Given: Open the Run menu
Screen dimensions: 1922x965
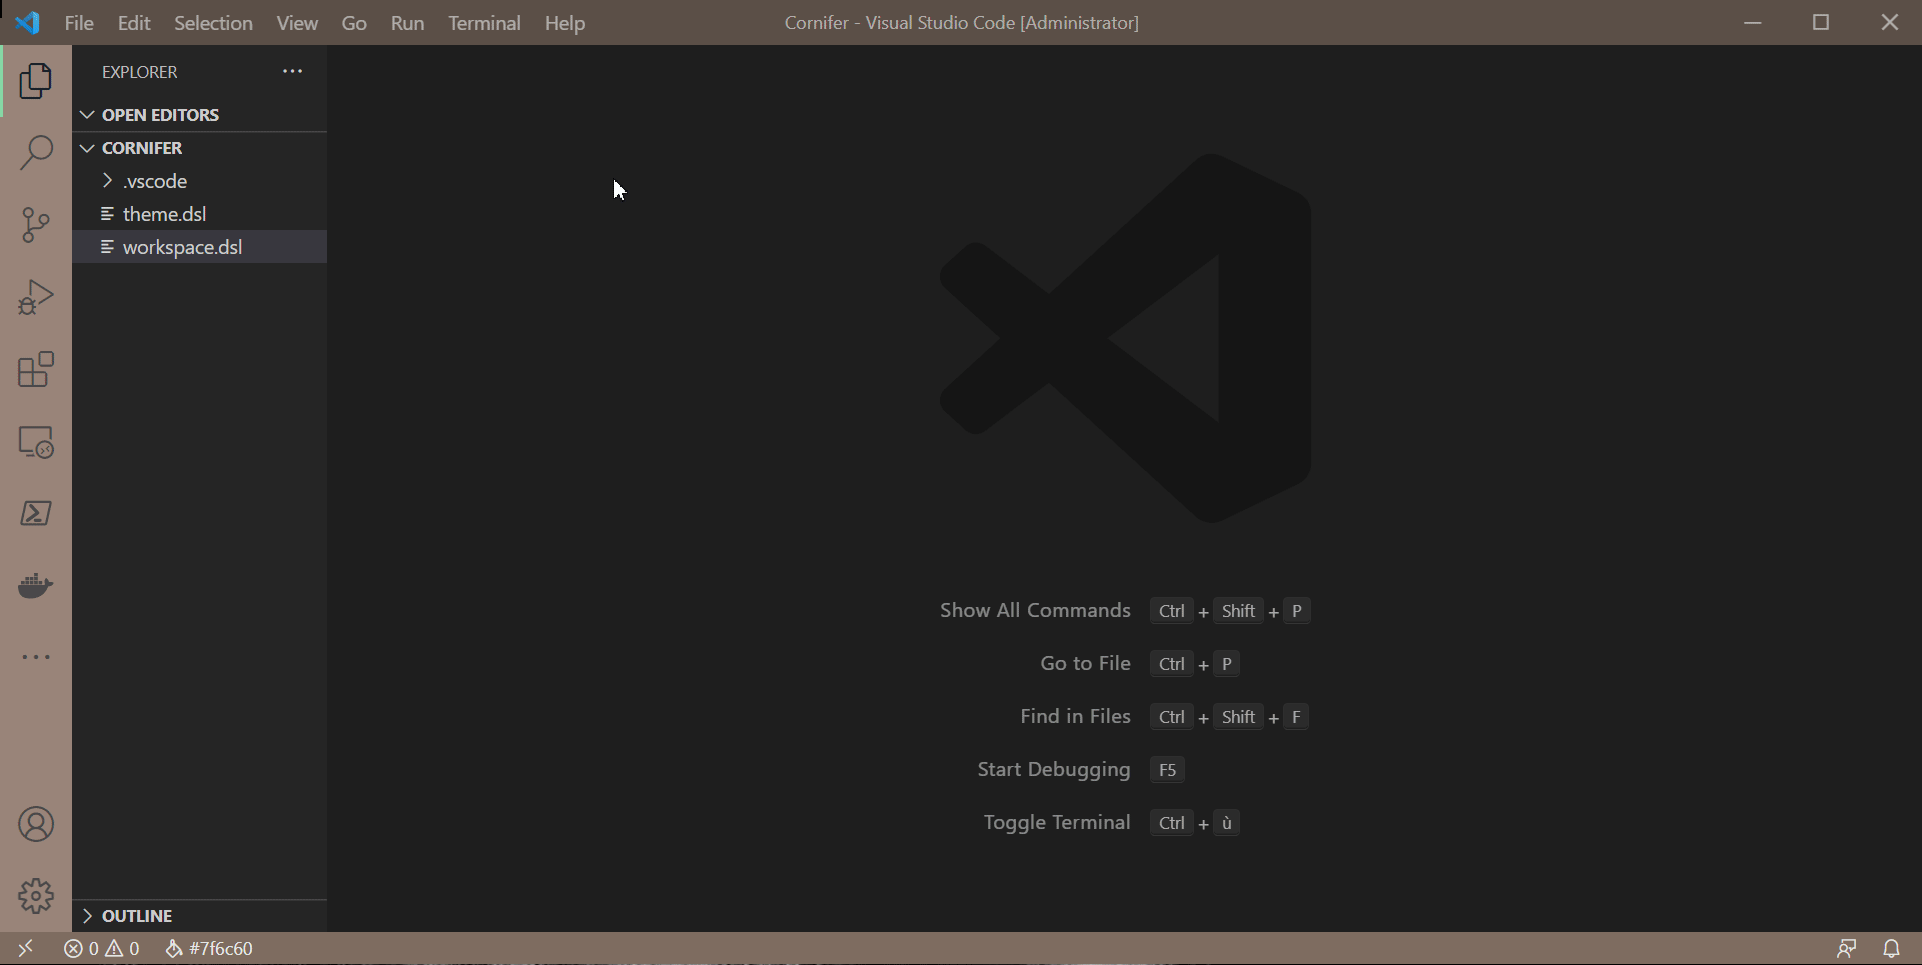Looking at the screenshot, I should pyautogui.click(x=407, y=23).
